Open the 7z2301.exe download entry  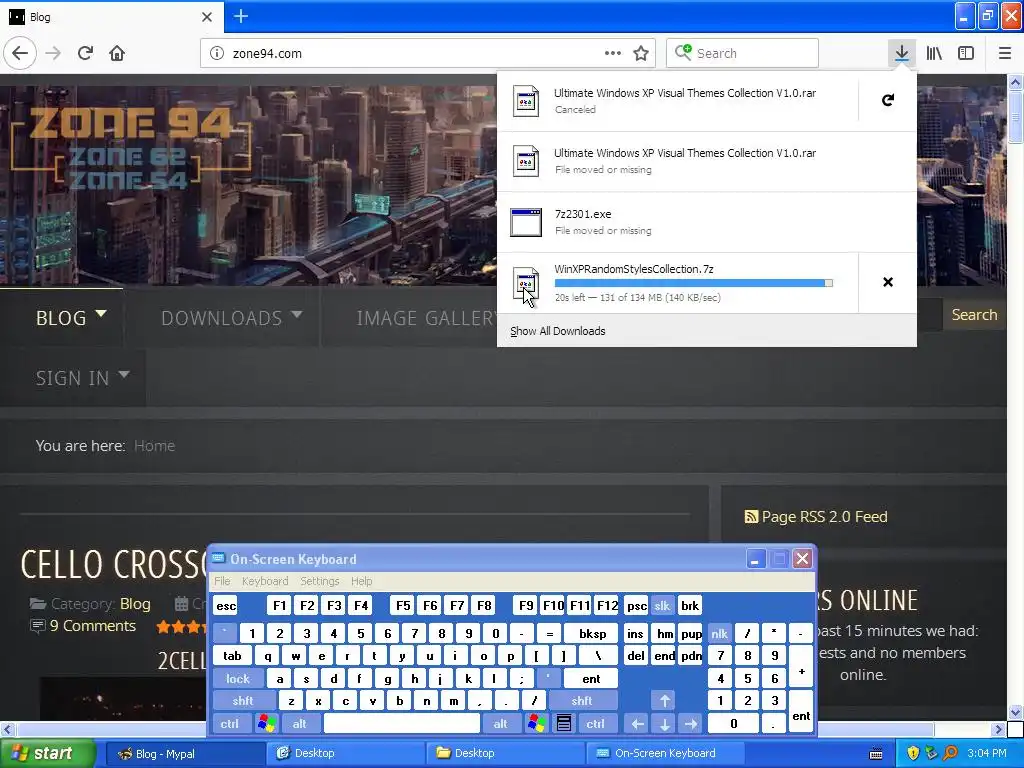707,222
